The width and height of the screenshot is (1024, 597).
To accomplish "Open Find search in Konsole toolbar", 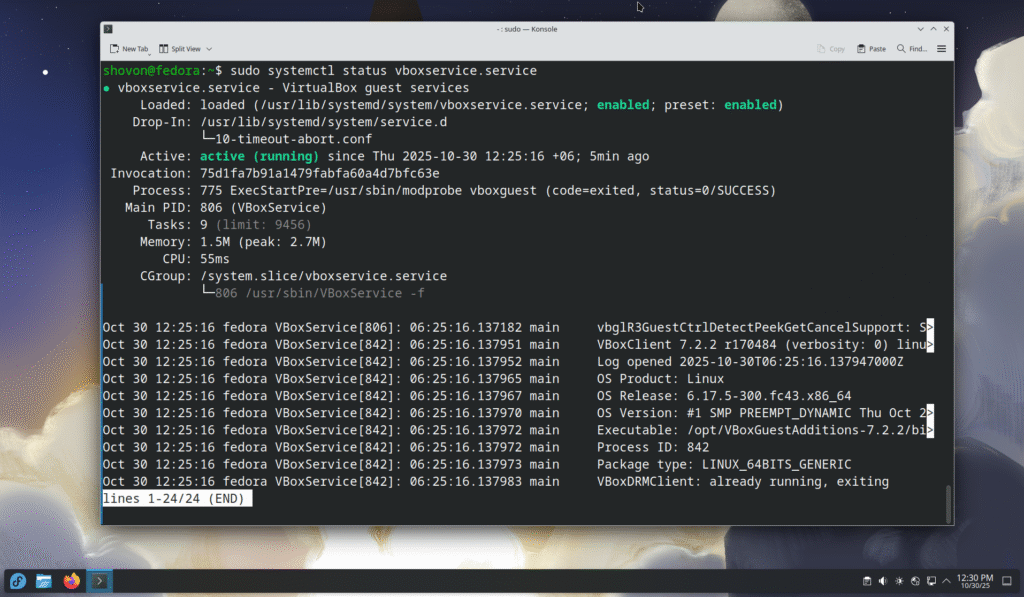I will tap(914, 48).
